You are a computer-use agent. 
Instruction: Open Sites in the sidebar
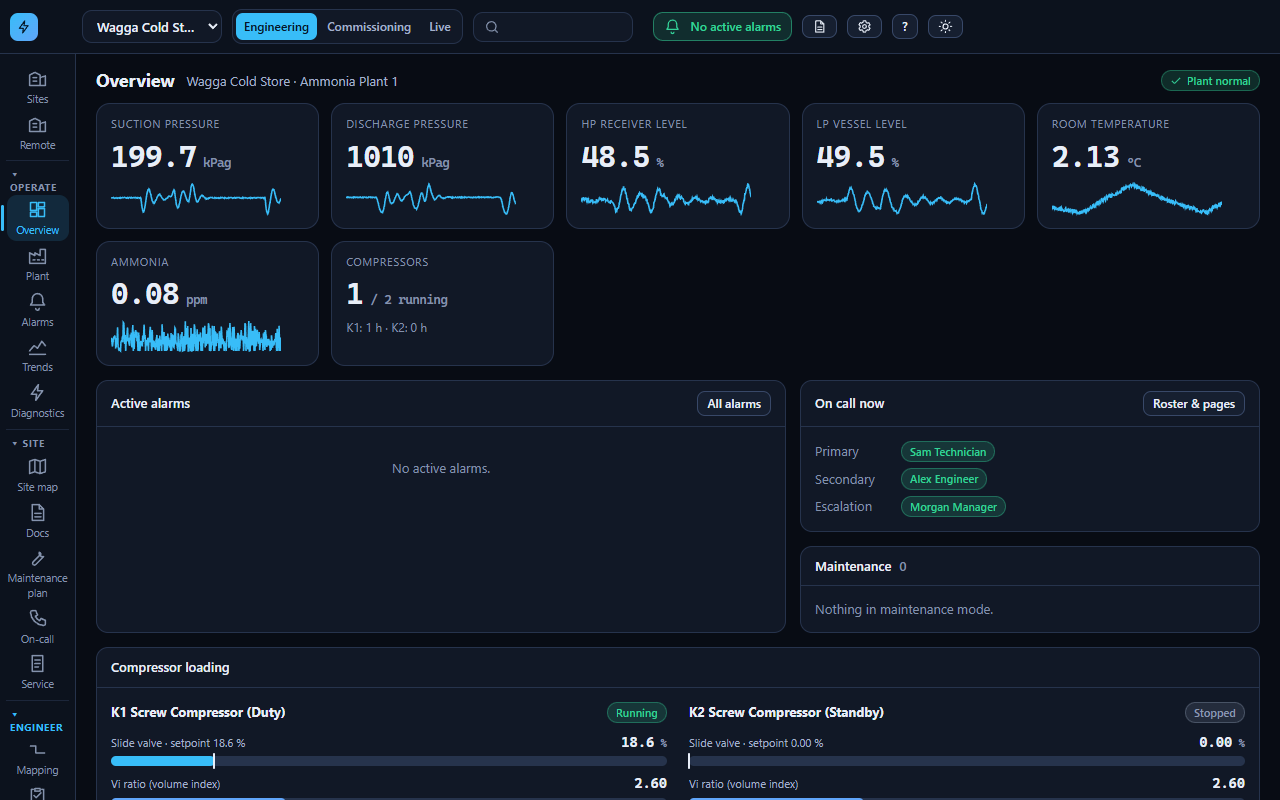pos(37,88)
